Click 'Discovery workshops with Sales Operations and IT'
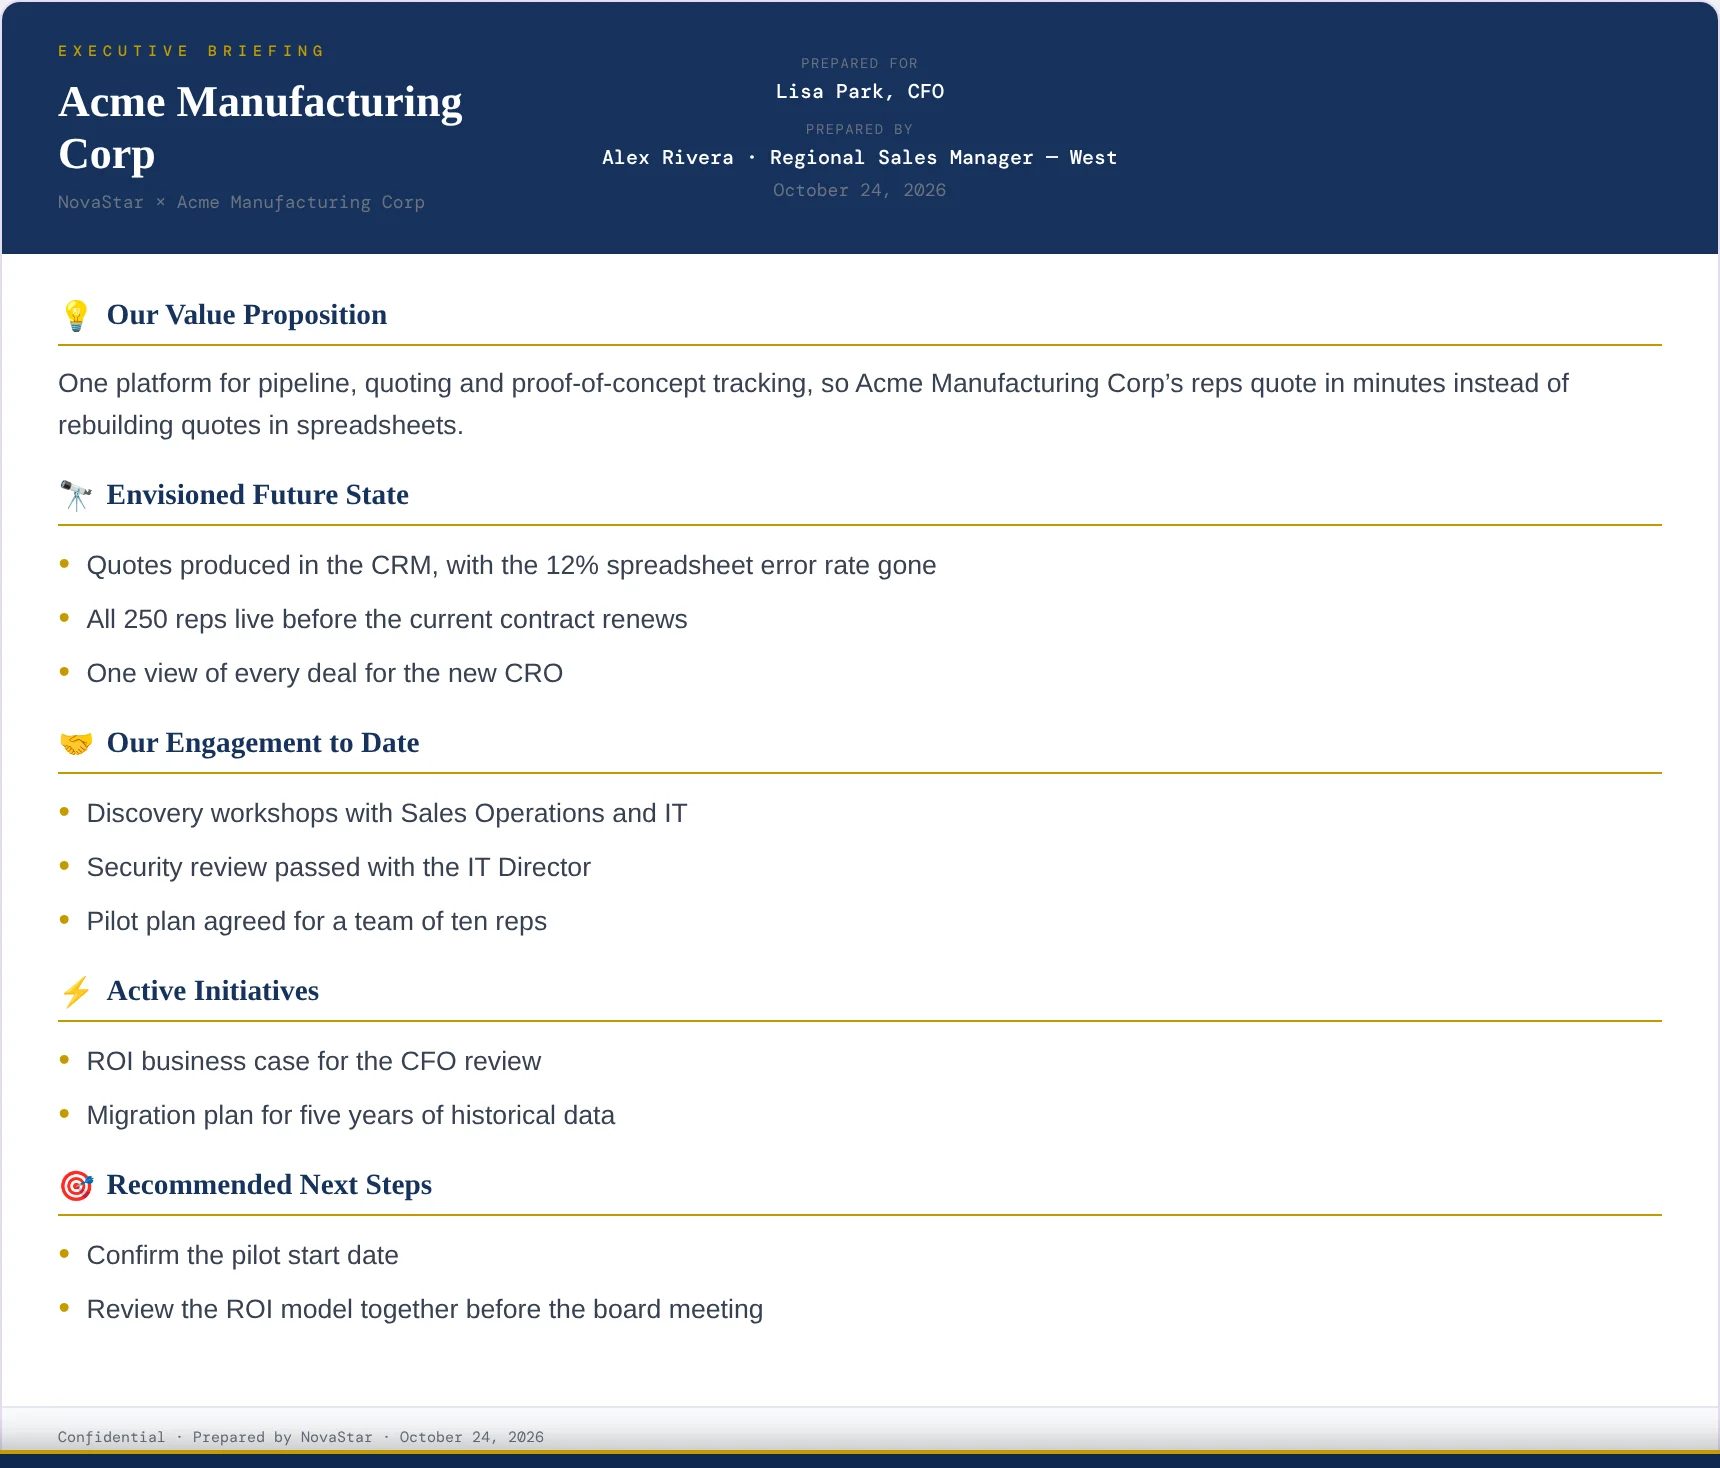The height and width of the screenshot is (1468, 1720). [x=387, y=813]
